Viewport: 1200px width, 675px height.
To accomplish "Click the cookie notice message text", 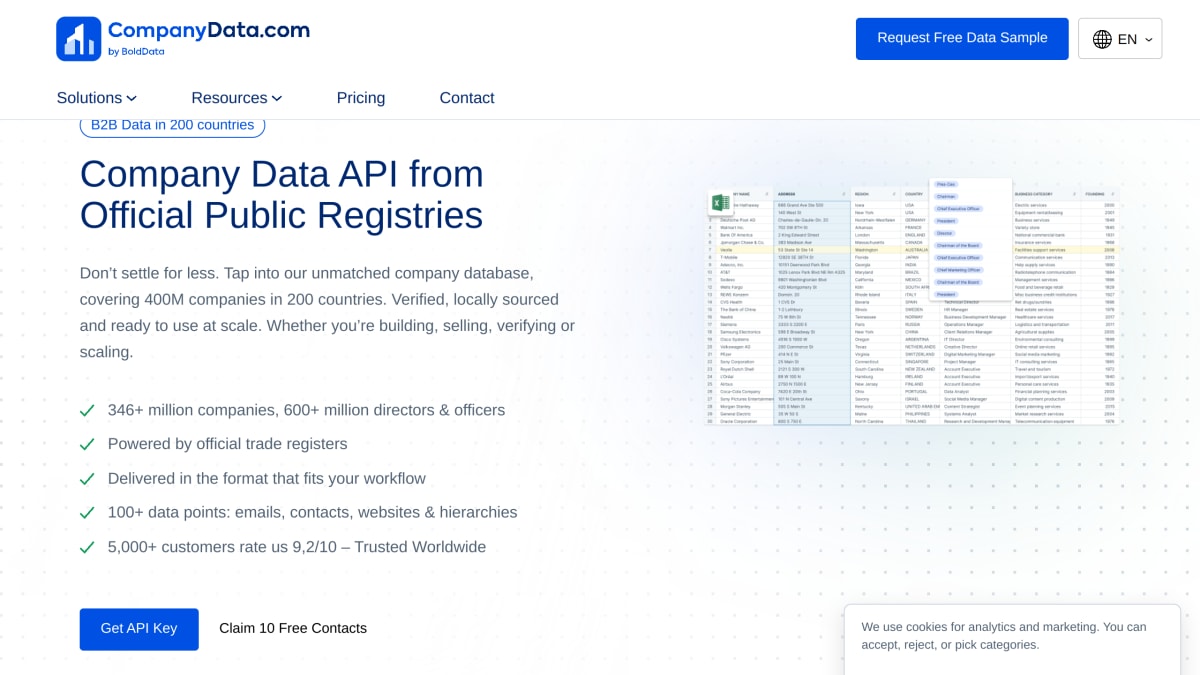I will coord(1004,636).
